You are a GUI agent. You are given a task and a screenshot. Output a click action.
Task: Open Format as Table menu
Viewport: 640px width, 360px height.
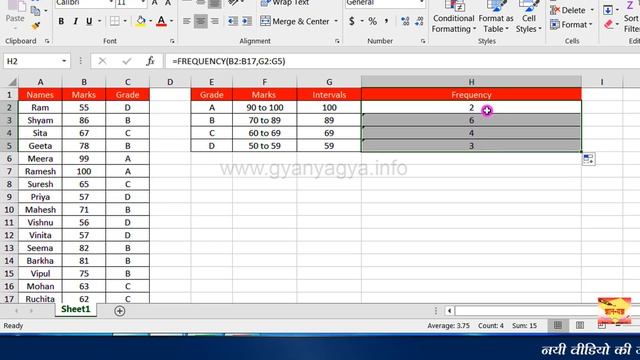coord(496,17)
